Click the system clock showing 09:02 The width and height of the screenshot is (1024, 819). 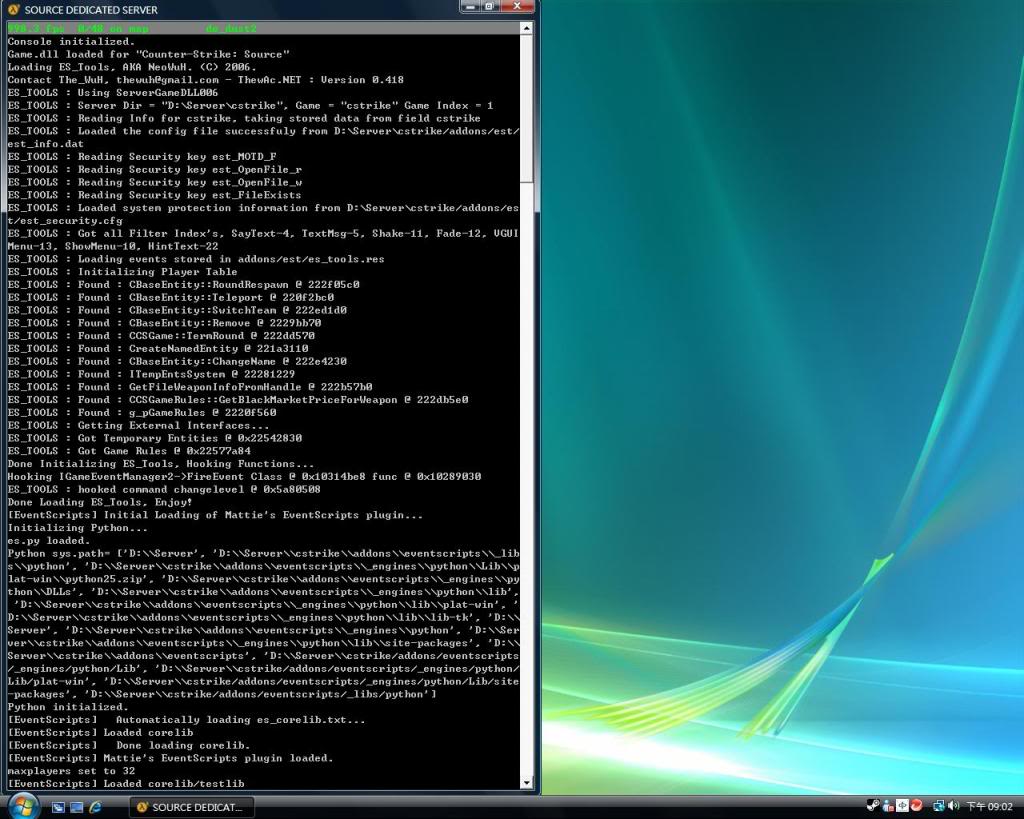pyautogui.click(x=989, y=807)
